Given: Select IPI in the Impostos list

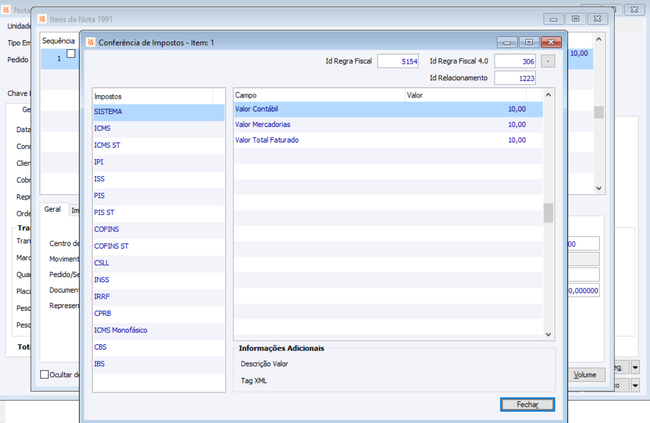Looking at the screenshot, I should click(x=159, y=162).
